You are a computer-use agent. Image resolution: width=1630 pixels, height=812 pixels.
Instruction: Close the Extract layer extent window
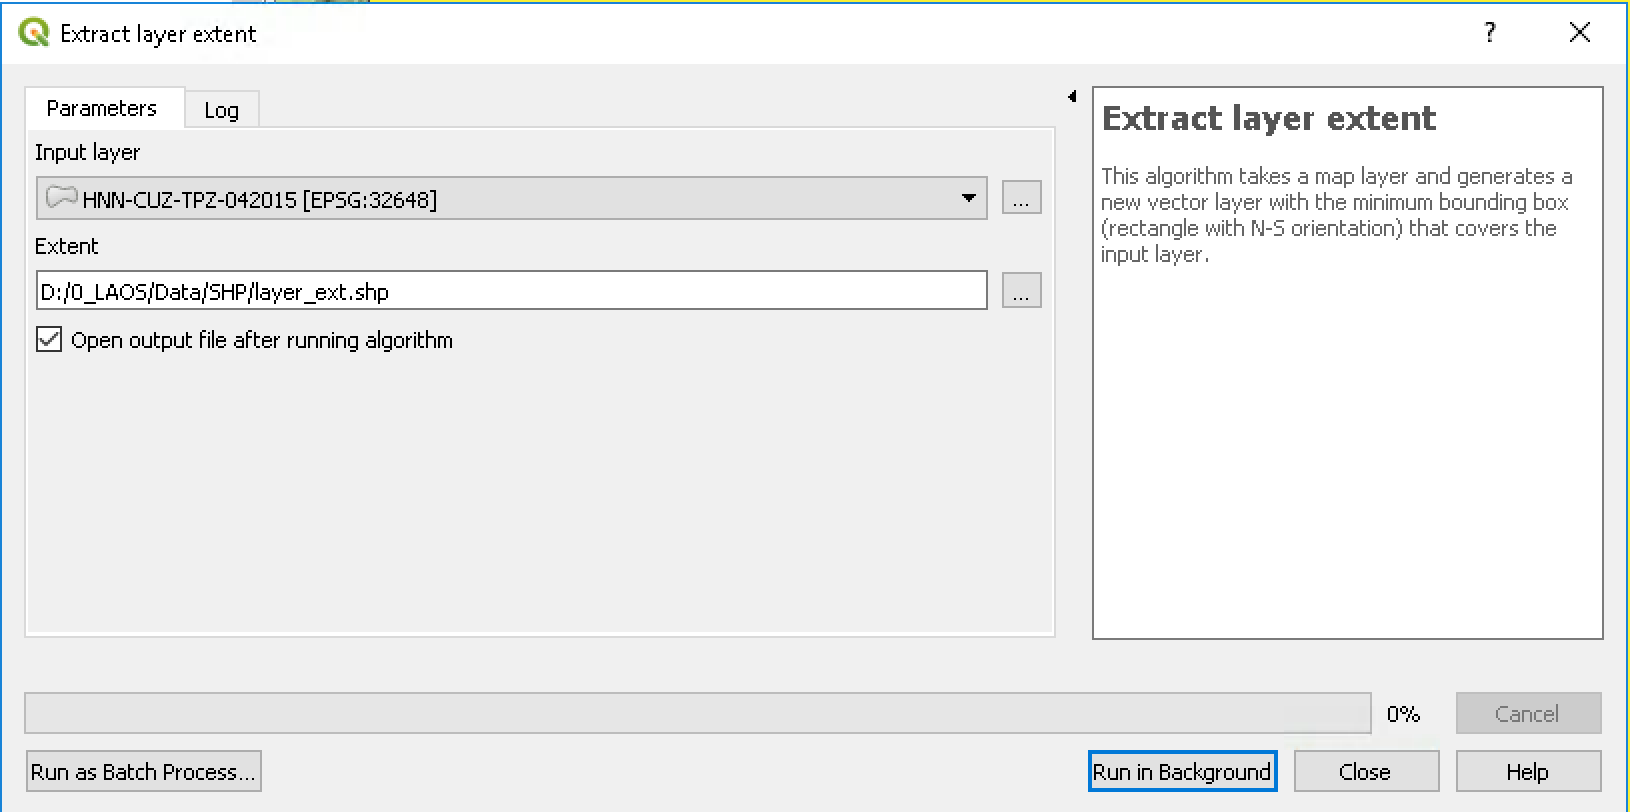(x=1580, y=33)
